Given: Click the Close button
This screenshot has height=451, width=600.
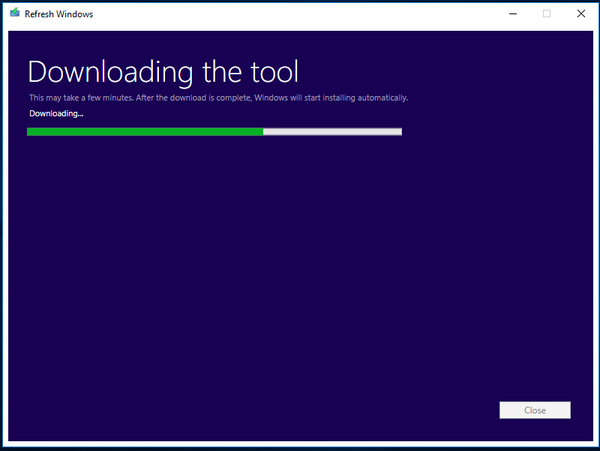Looking at the screenshot, I should tap(535, 410).
